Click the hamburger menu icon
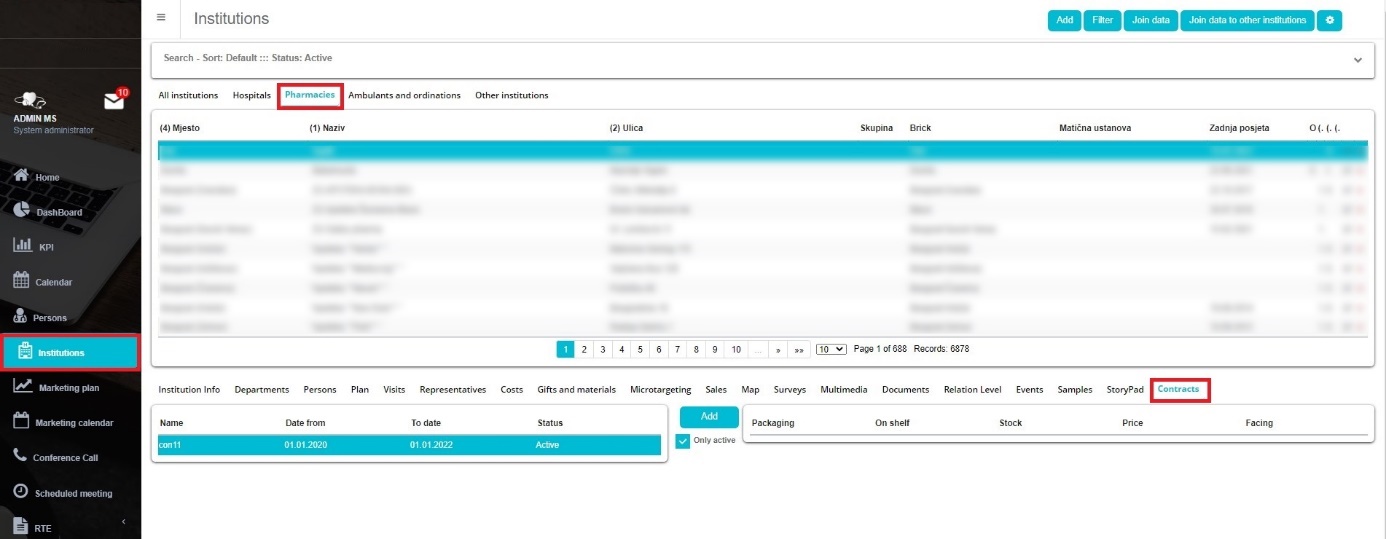Viewport: 1386px width, 539px height. point(161,18)
